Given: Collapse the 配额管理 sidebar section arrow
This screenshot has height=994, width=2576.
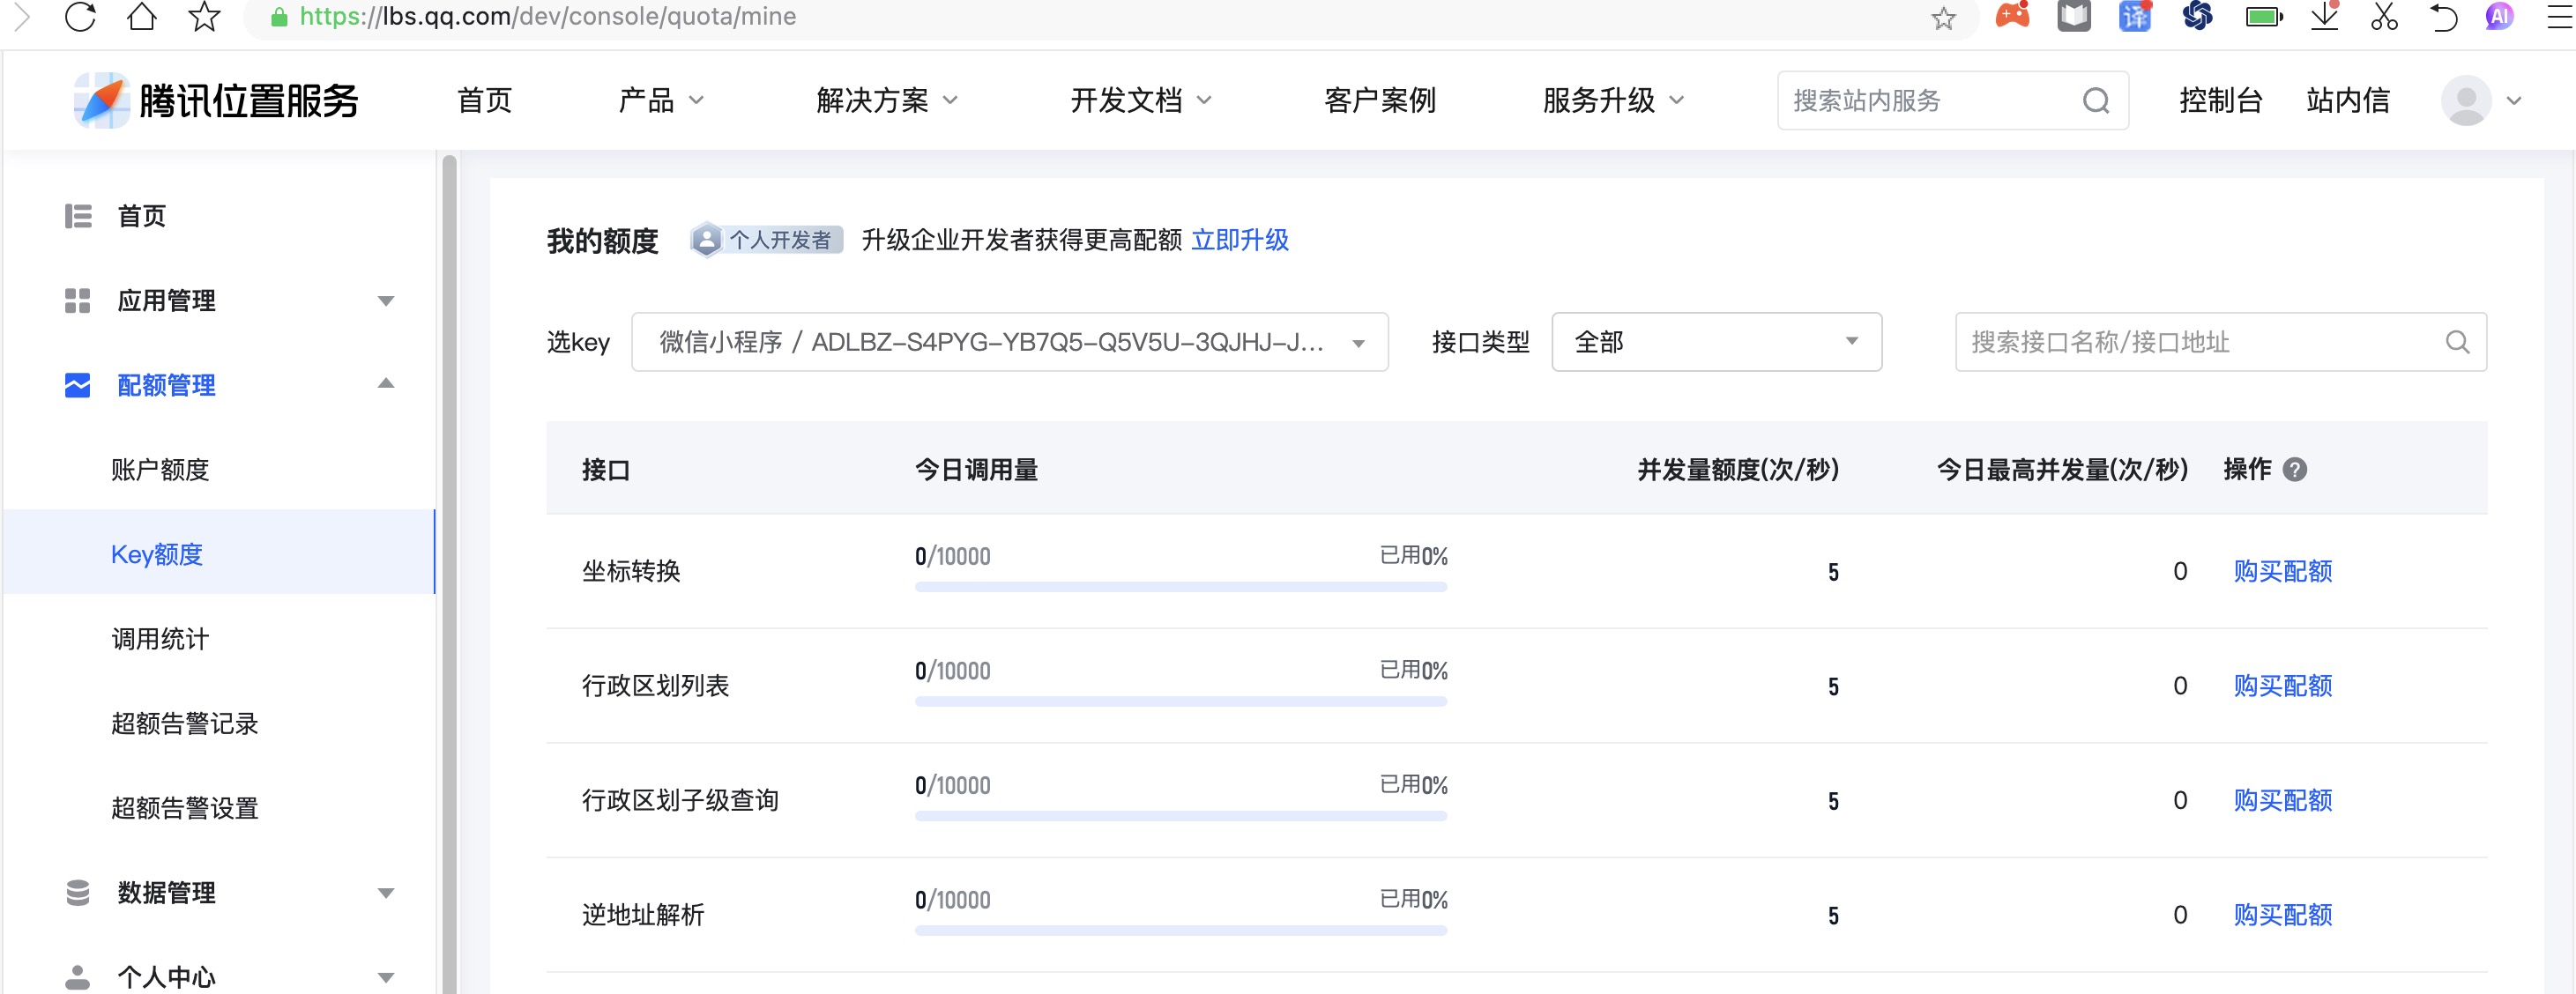Looking at the screenshot, I should pyautogui.click(x=386, y=384).
